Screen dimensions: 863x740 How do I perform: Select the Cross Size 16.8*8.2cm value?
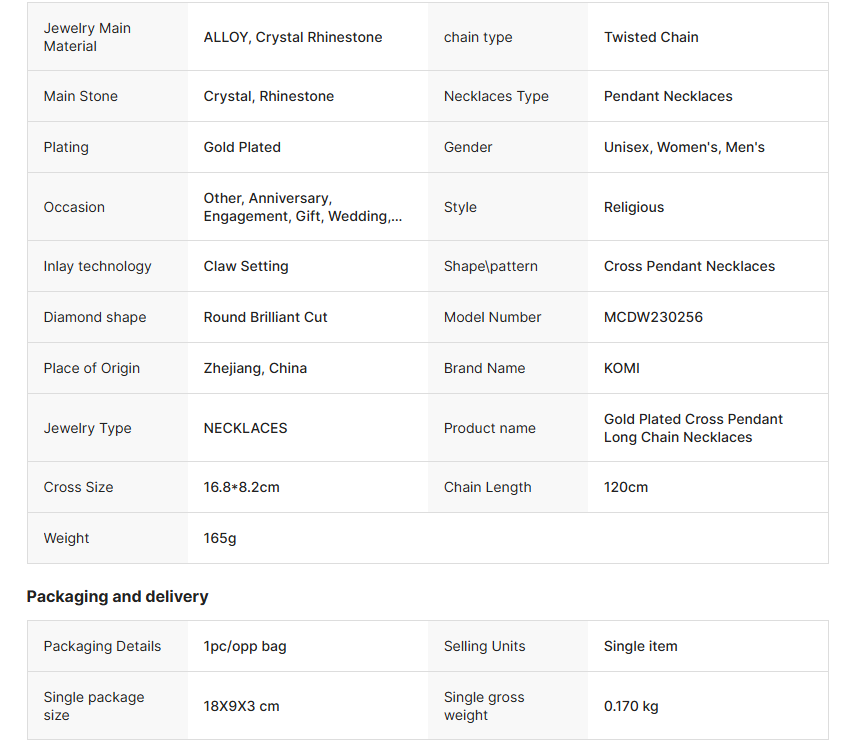point(241,487)
